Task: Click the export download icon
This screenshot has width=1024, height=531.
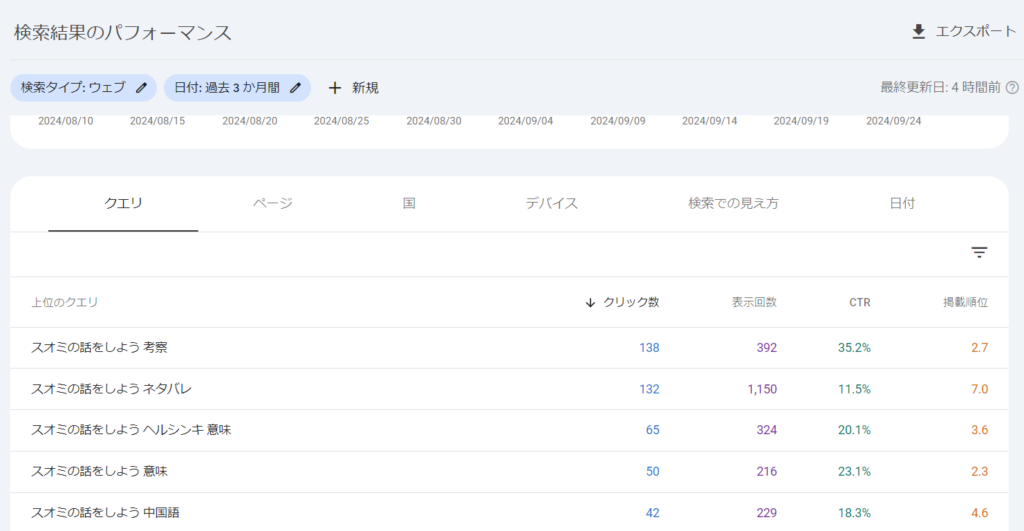Action: tap(918, 31)
